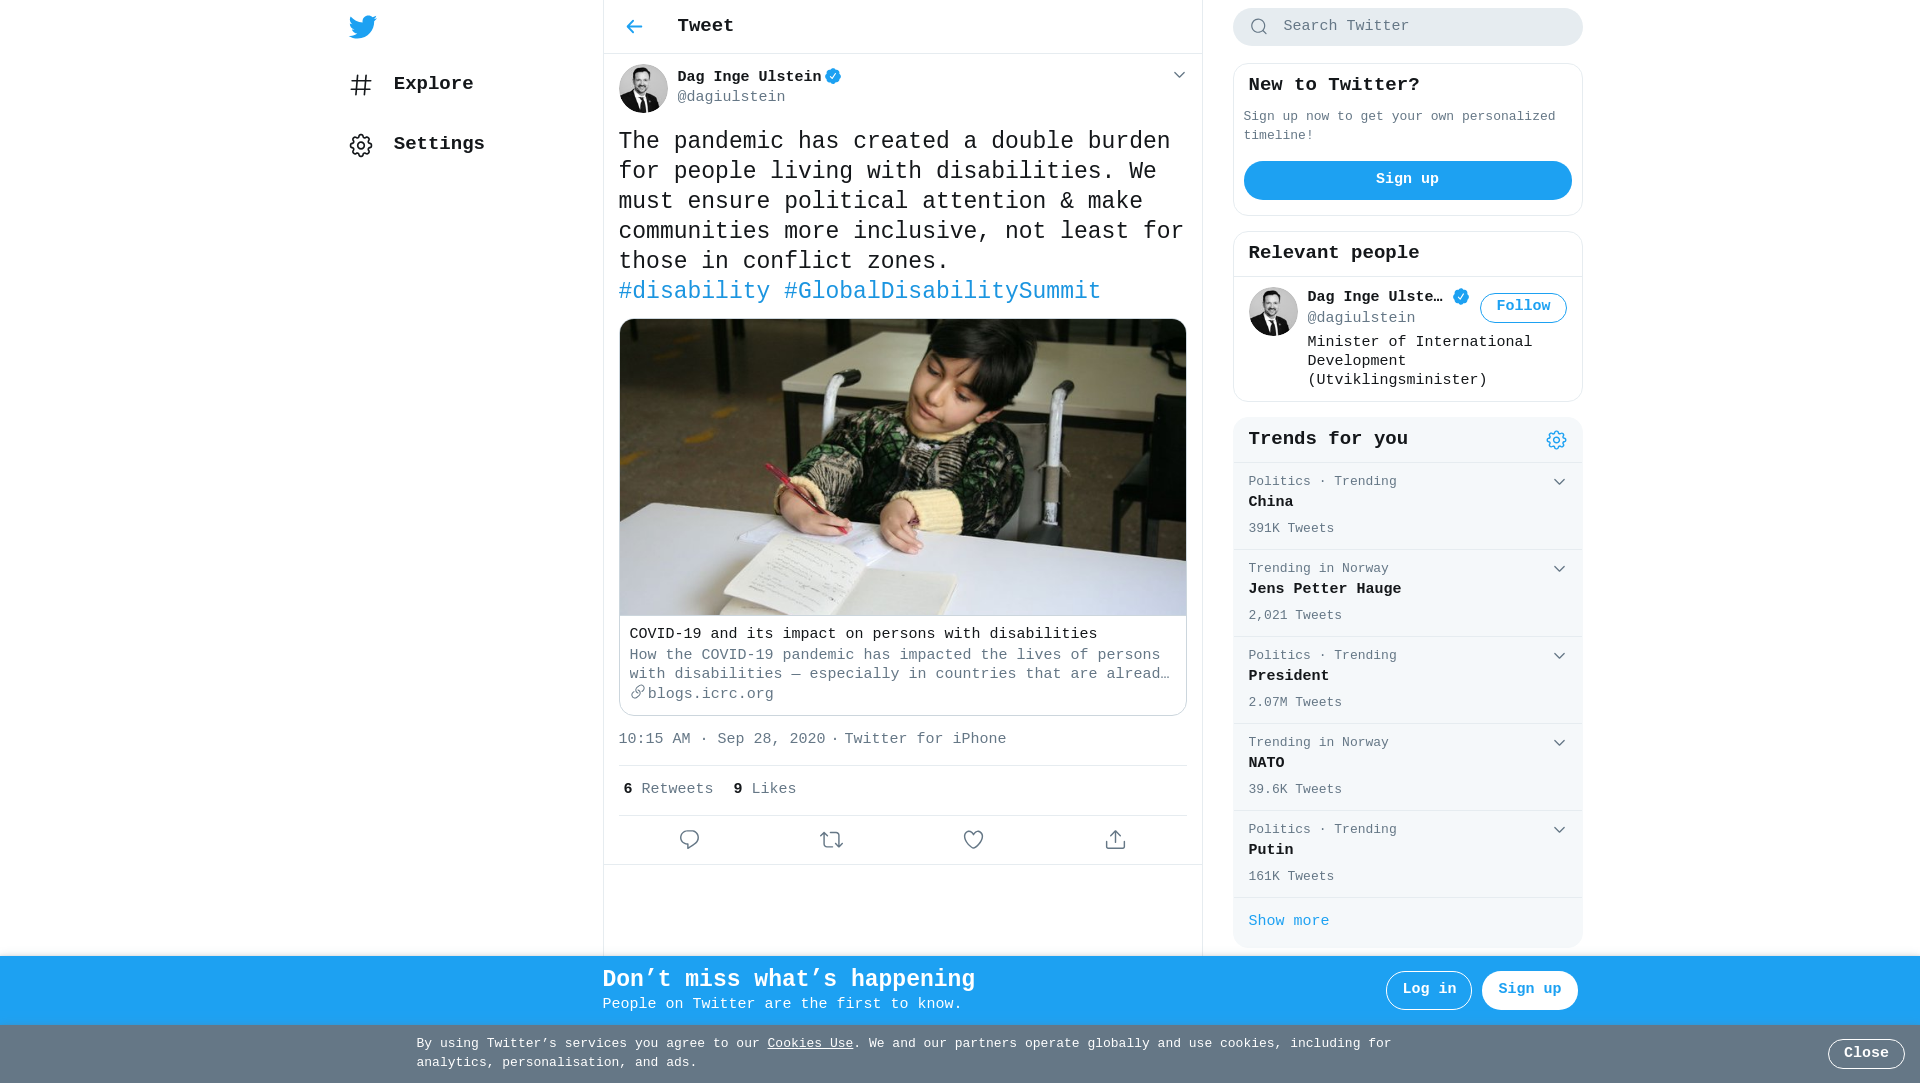Click the Settings gear in left sidebar
This screenshot has width=1920, height=1083.
click(361, 145)
